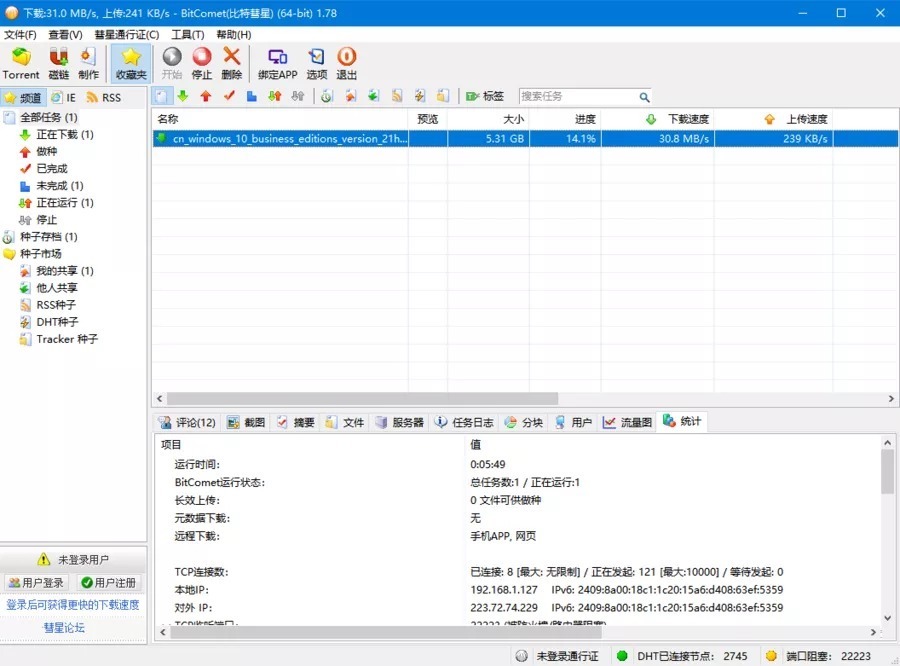Open the 登录后可获得更快的下载速度 link
900x666 pixels.
tap(73, 605)
